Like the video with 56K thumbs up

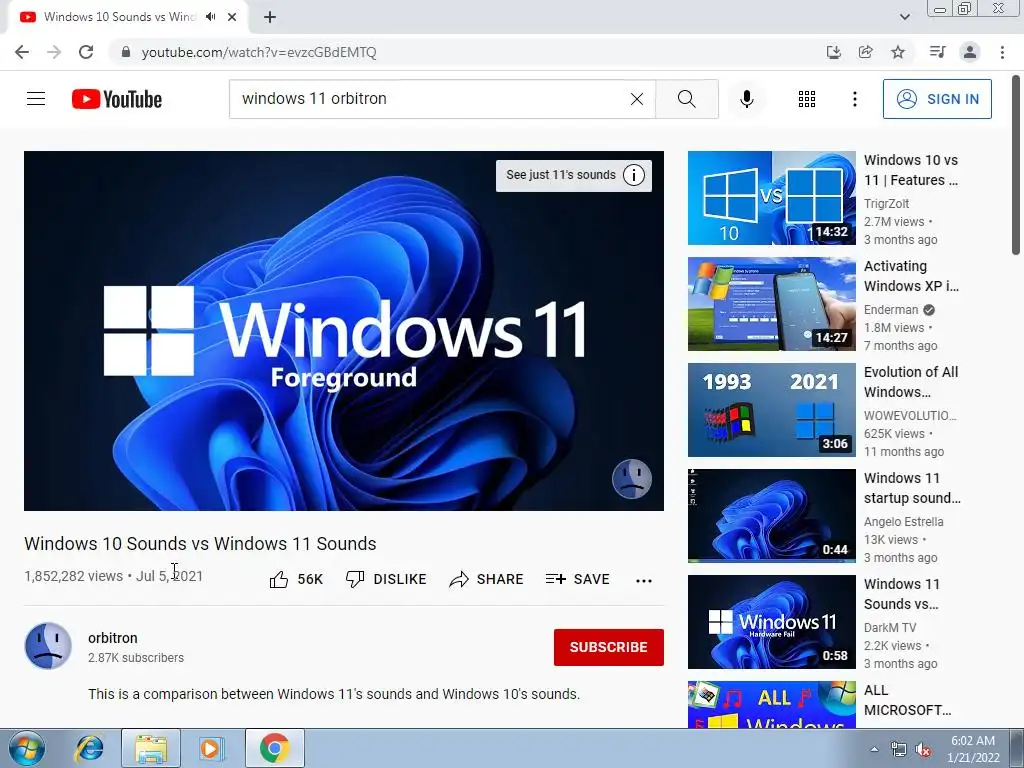point(296,579)
